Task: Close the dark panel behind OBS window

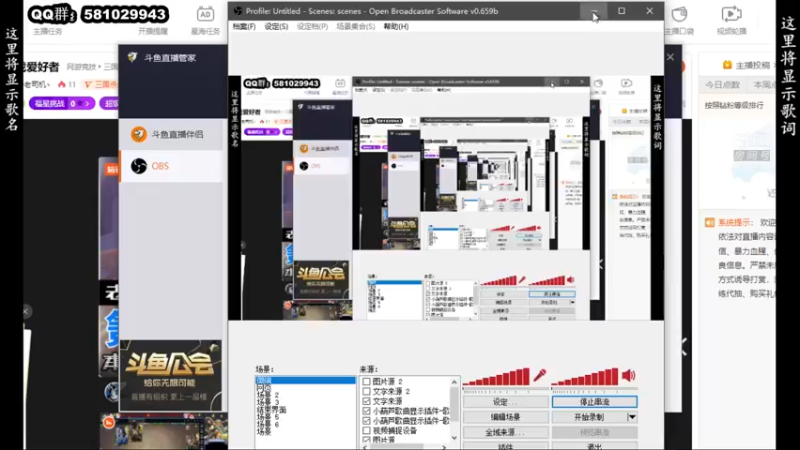Action: (670, 57)
